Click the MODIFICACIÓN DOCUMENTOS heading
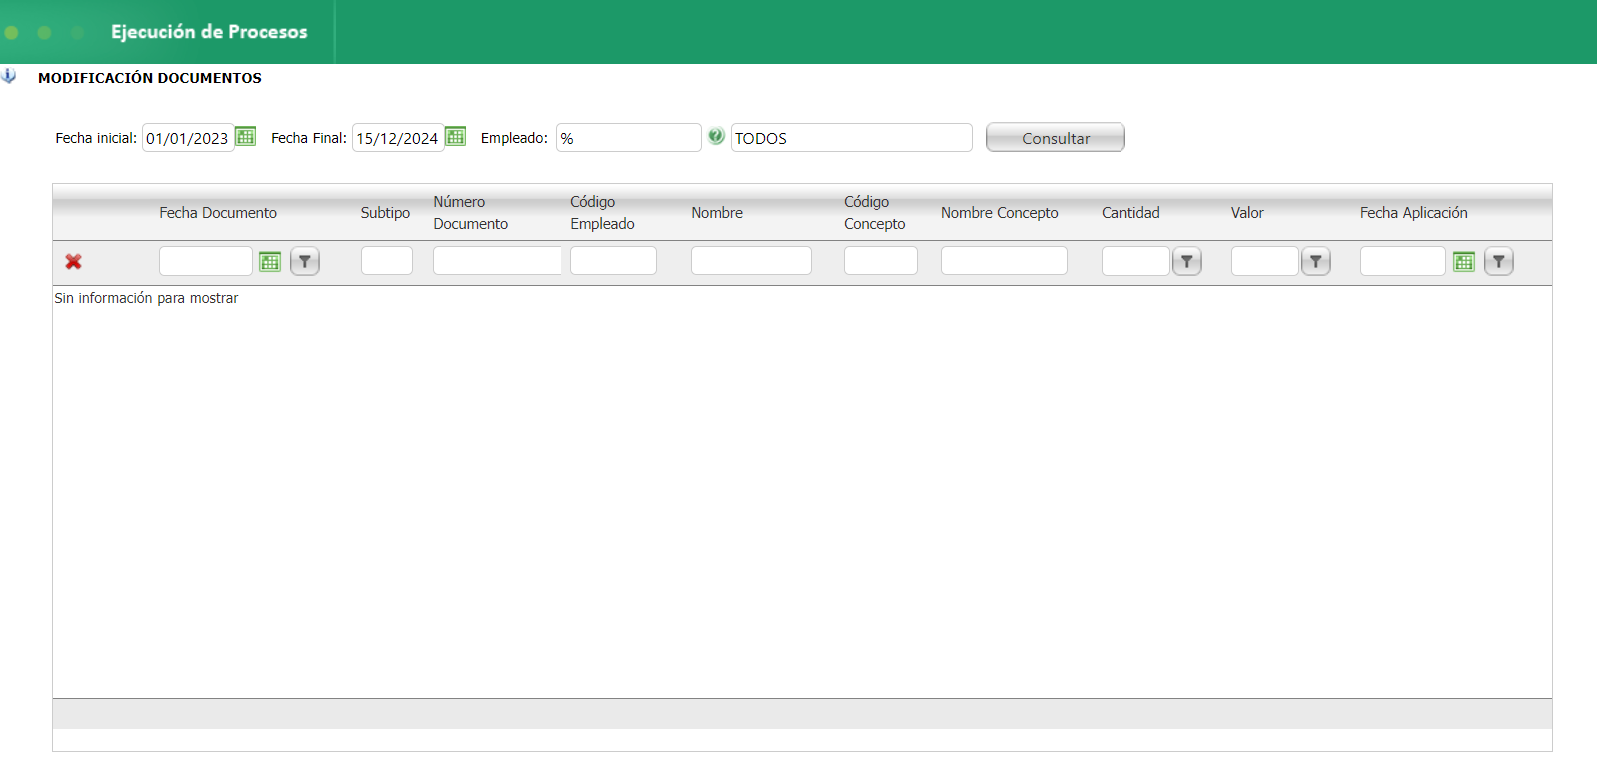This screenshot has height=757, width=1597. (150, 78)
